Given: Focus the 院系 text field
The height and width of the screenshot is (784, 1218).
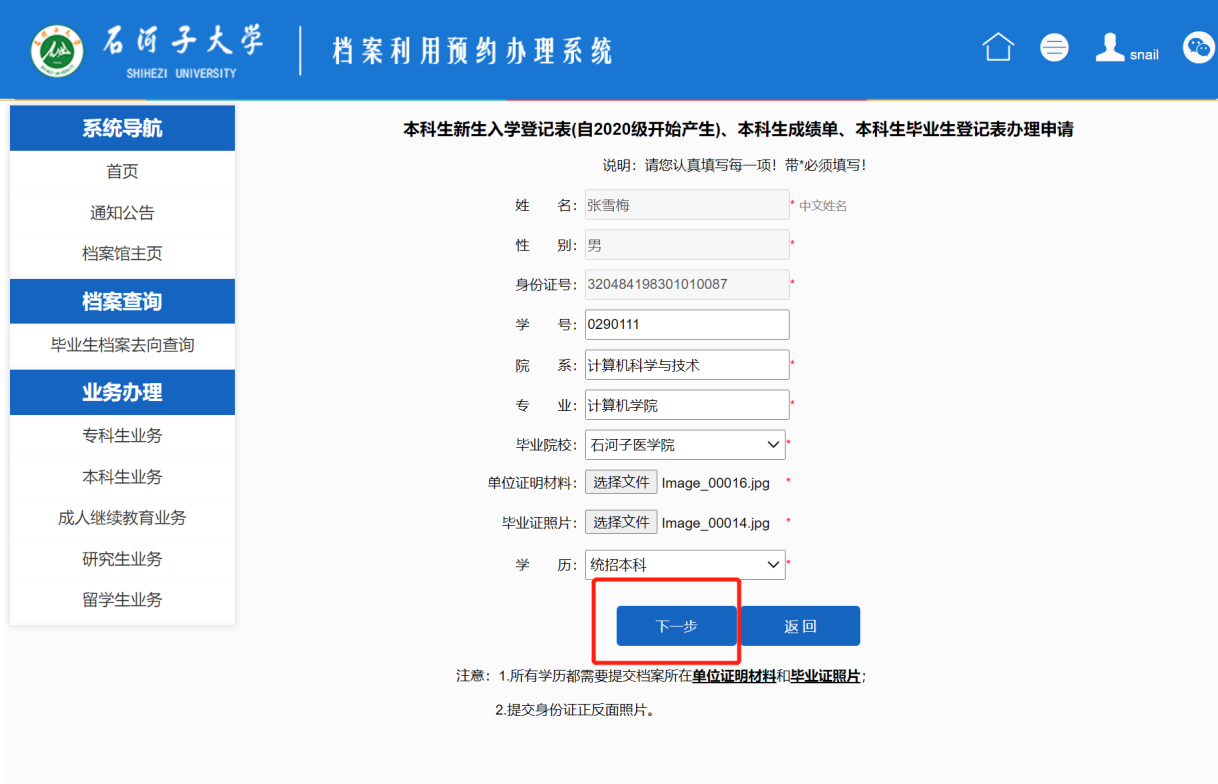Looking at the screenshot, I should pos(687,365).
